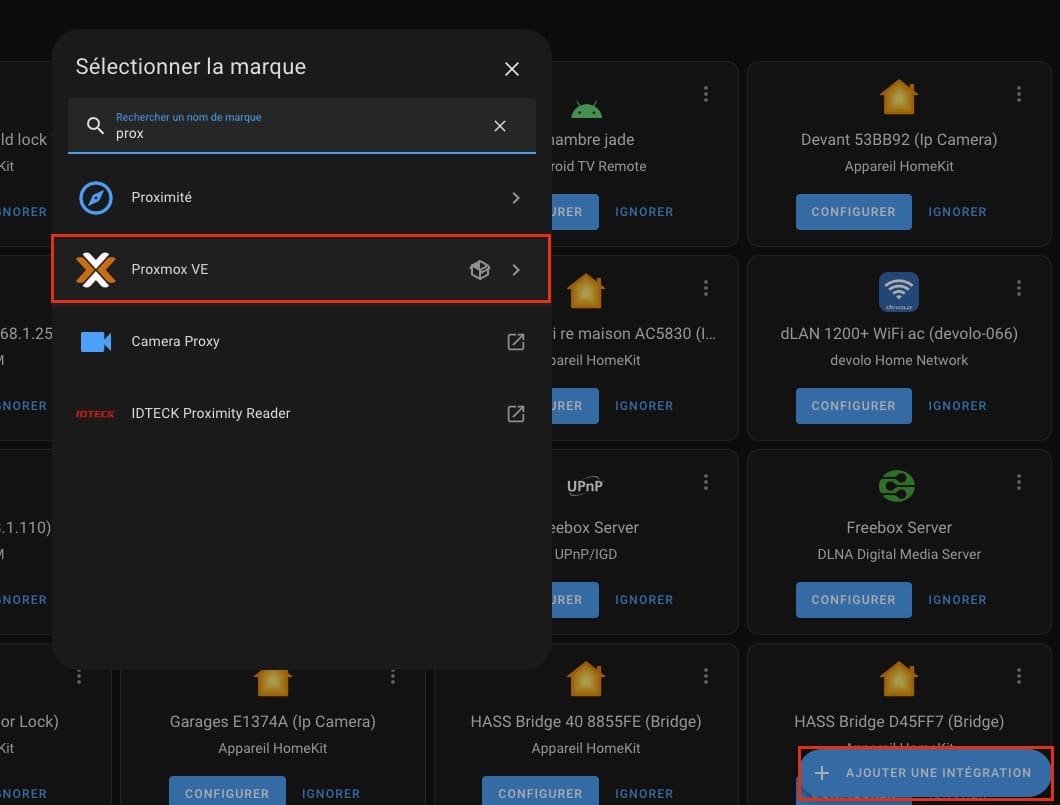Open the DLNA Freebox Server card's three-dot menu
This screenshot has height=805, width=1060.
point(1019,482)
